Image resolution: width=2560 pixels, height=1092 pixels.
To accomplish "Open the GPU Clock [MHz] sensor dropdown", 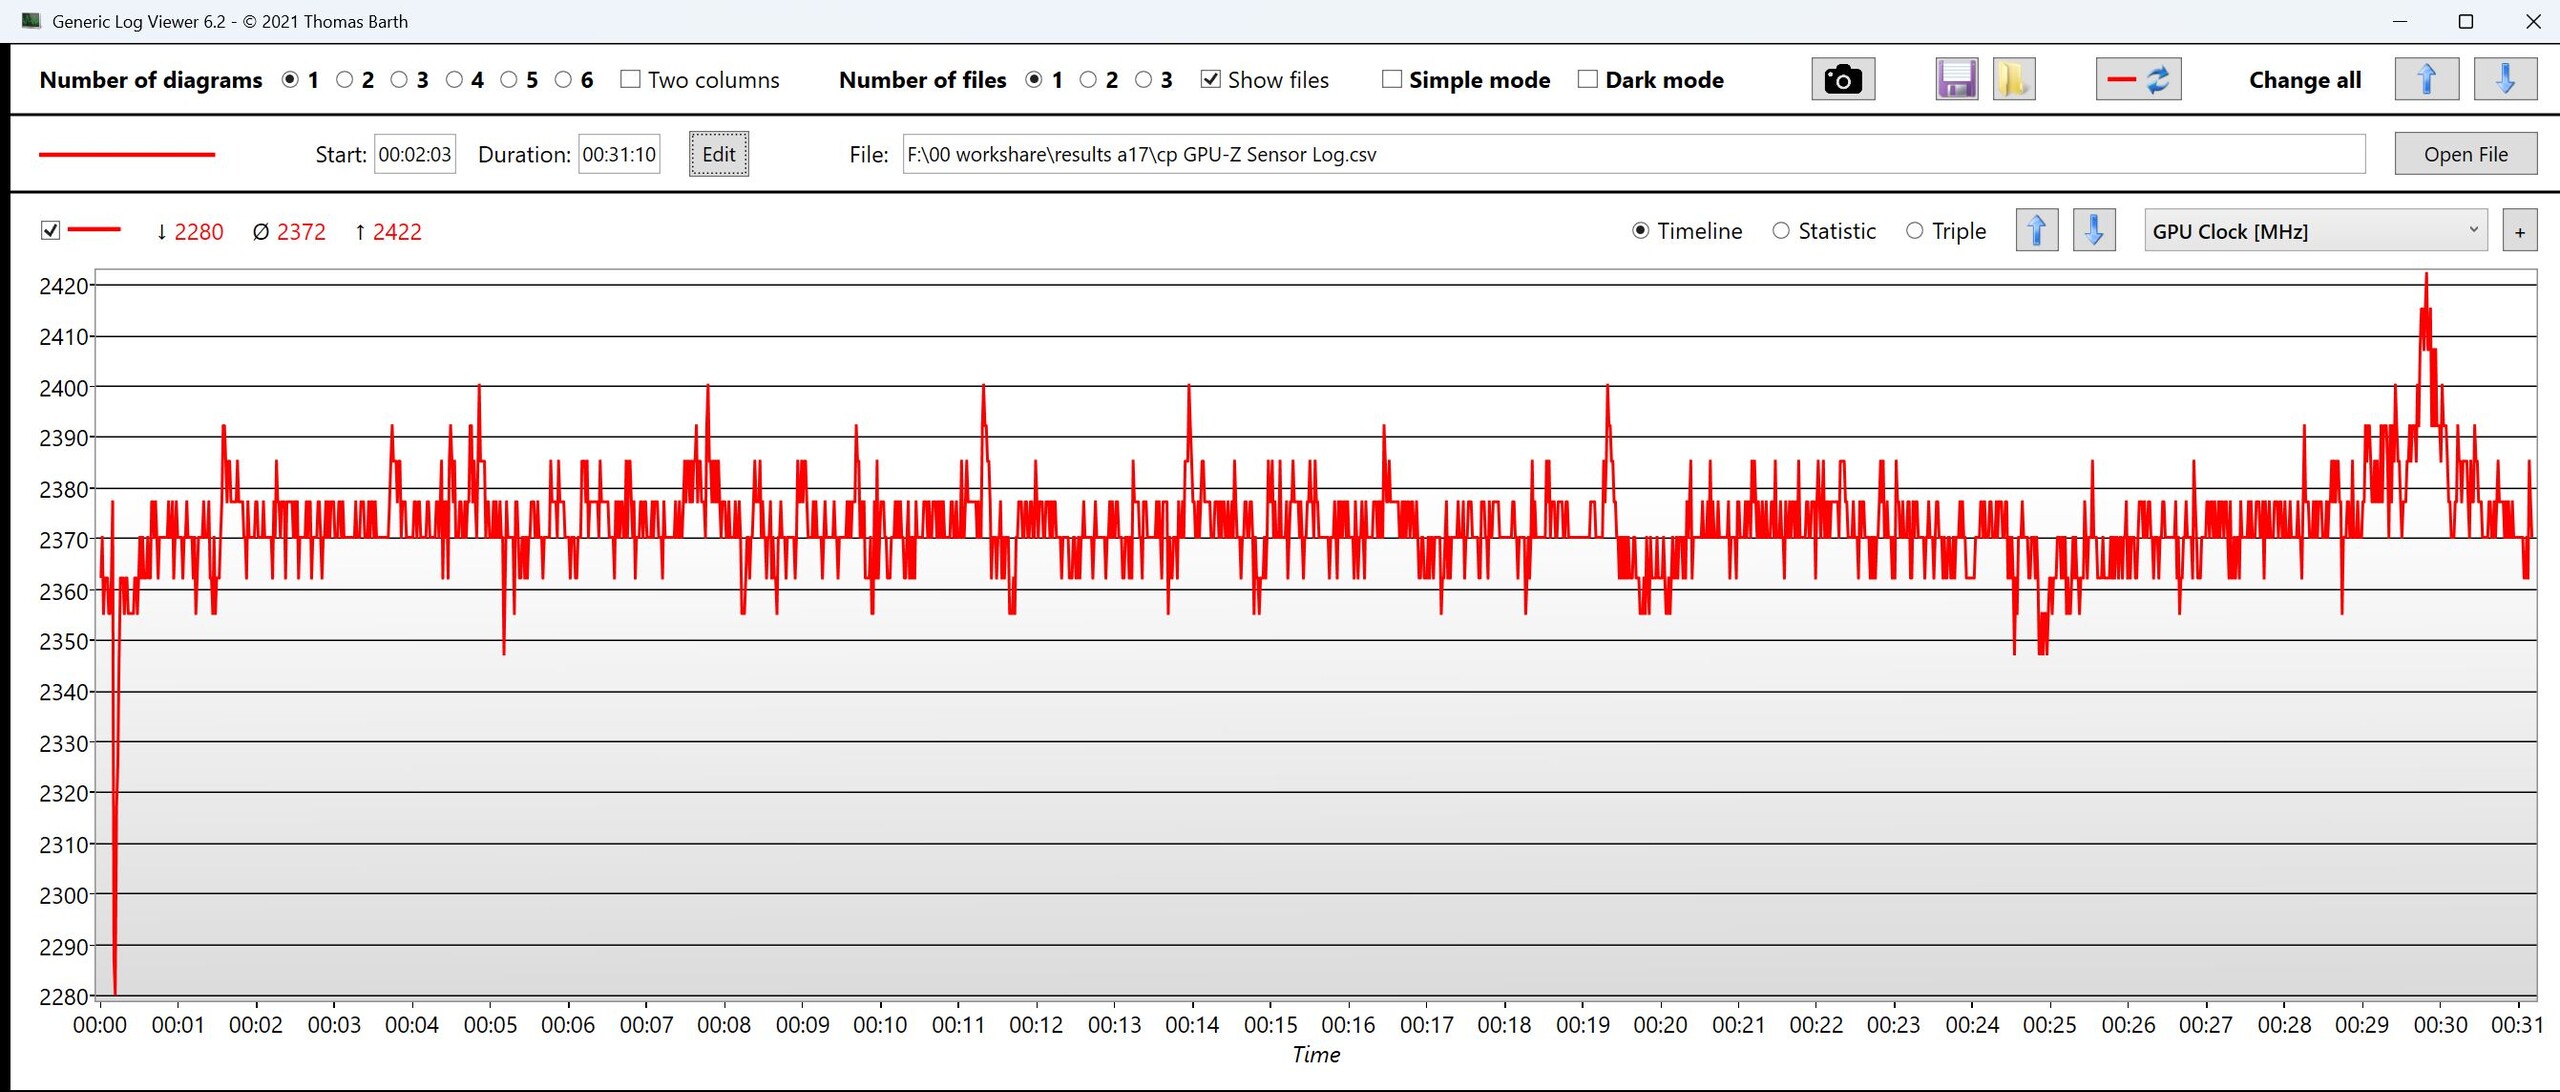I will click(x=2314, y=231).
